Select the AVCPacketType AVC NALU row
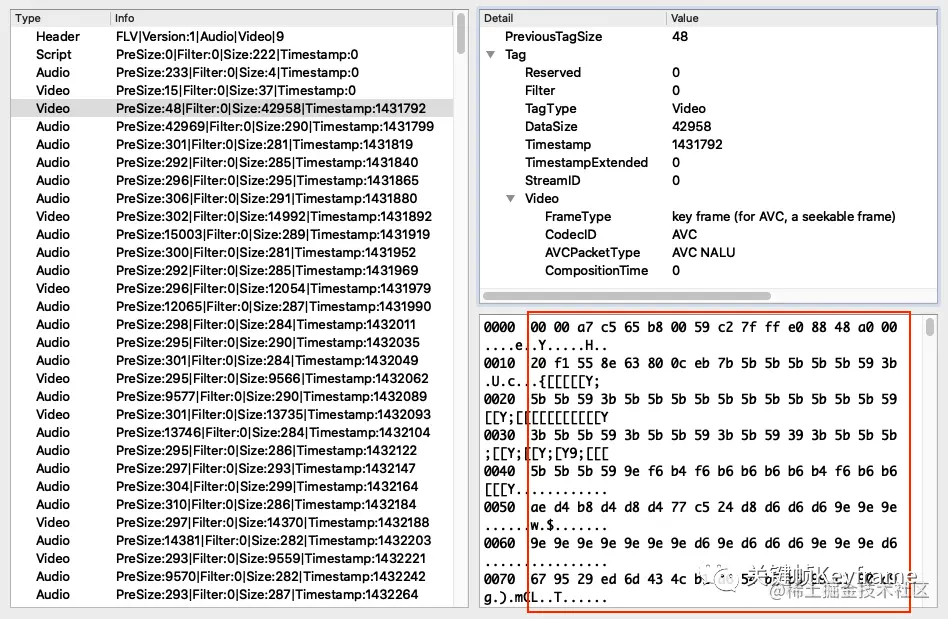The width and height of the screenshot is (948, 619). coord(709,253)
